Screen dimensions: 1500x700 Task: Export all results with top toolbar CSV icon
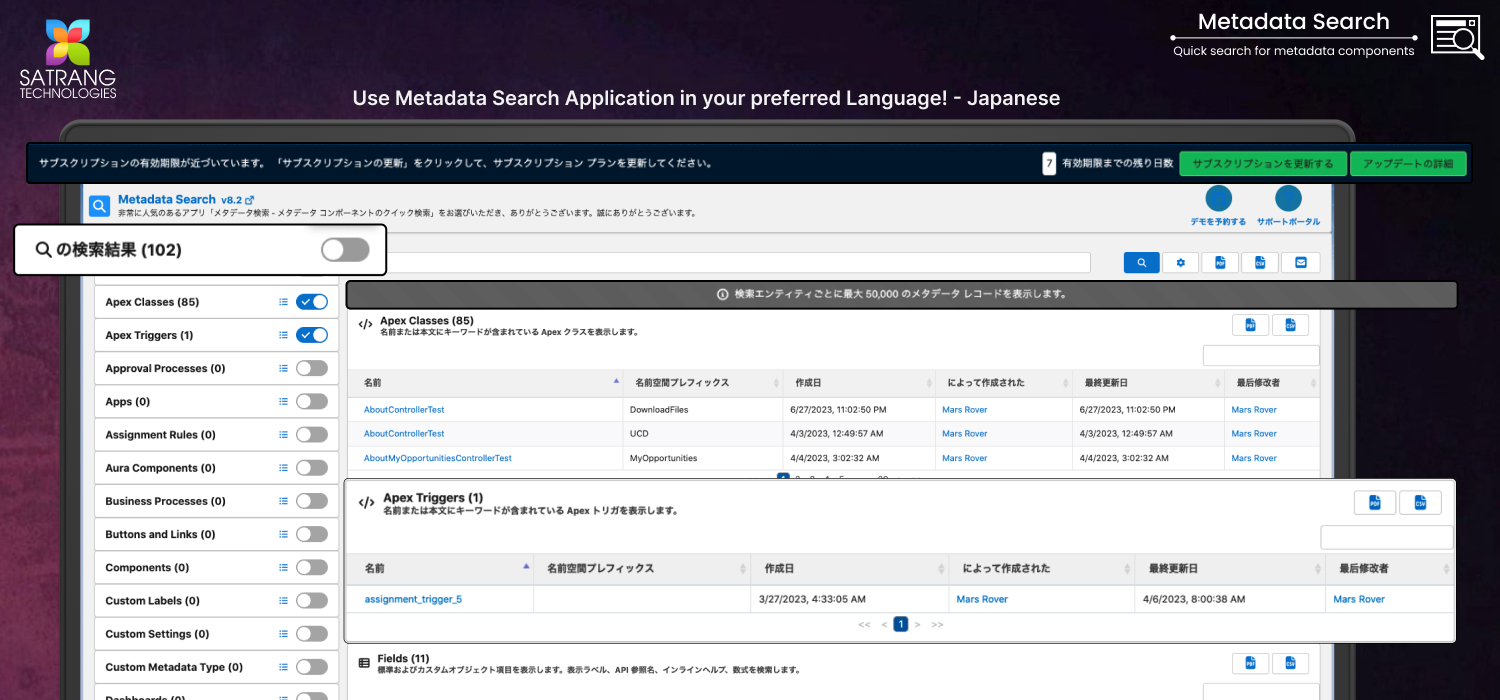tap(1260, 262)
